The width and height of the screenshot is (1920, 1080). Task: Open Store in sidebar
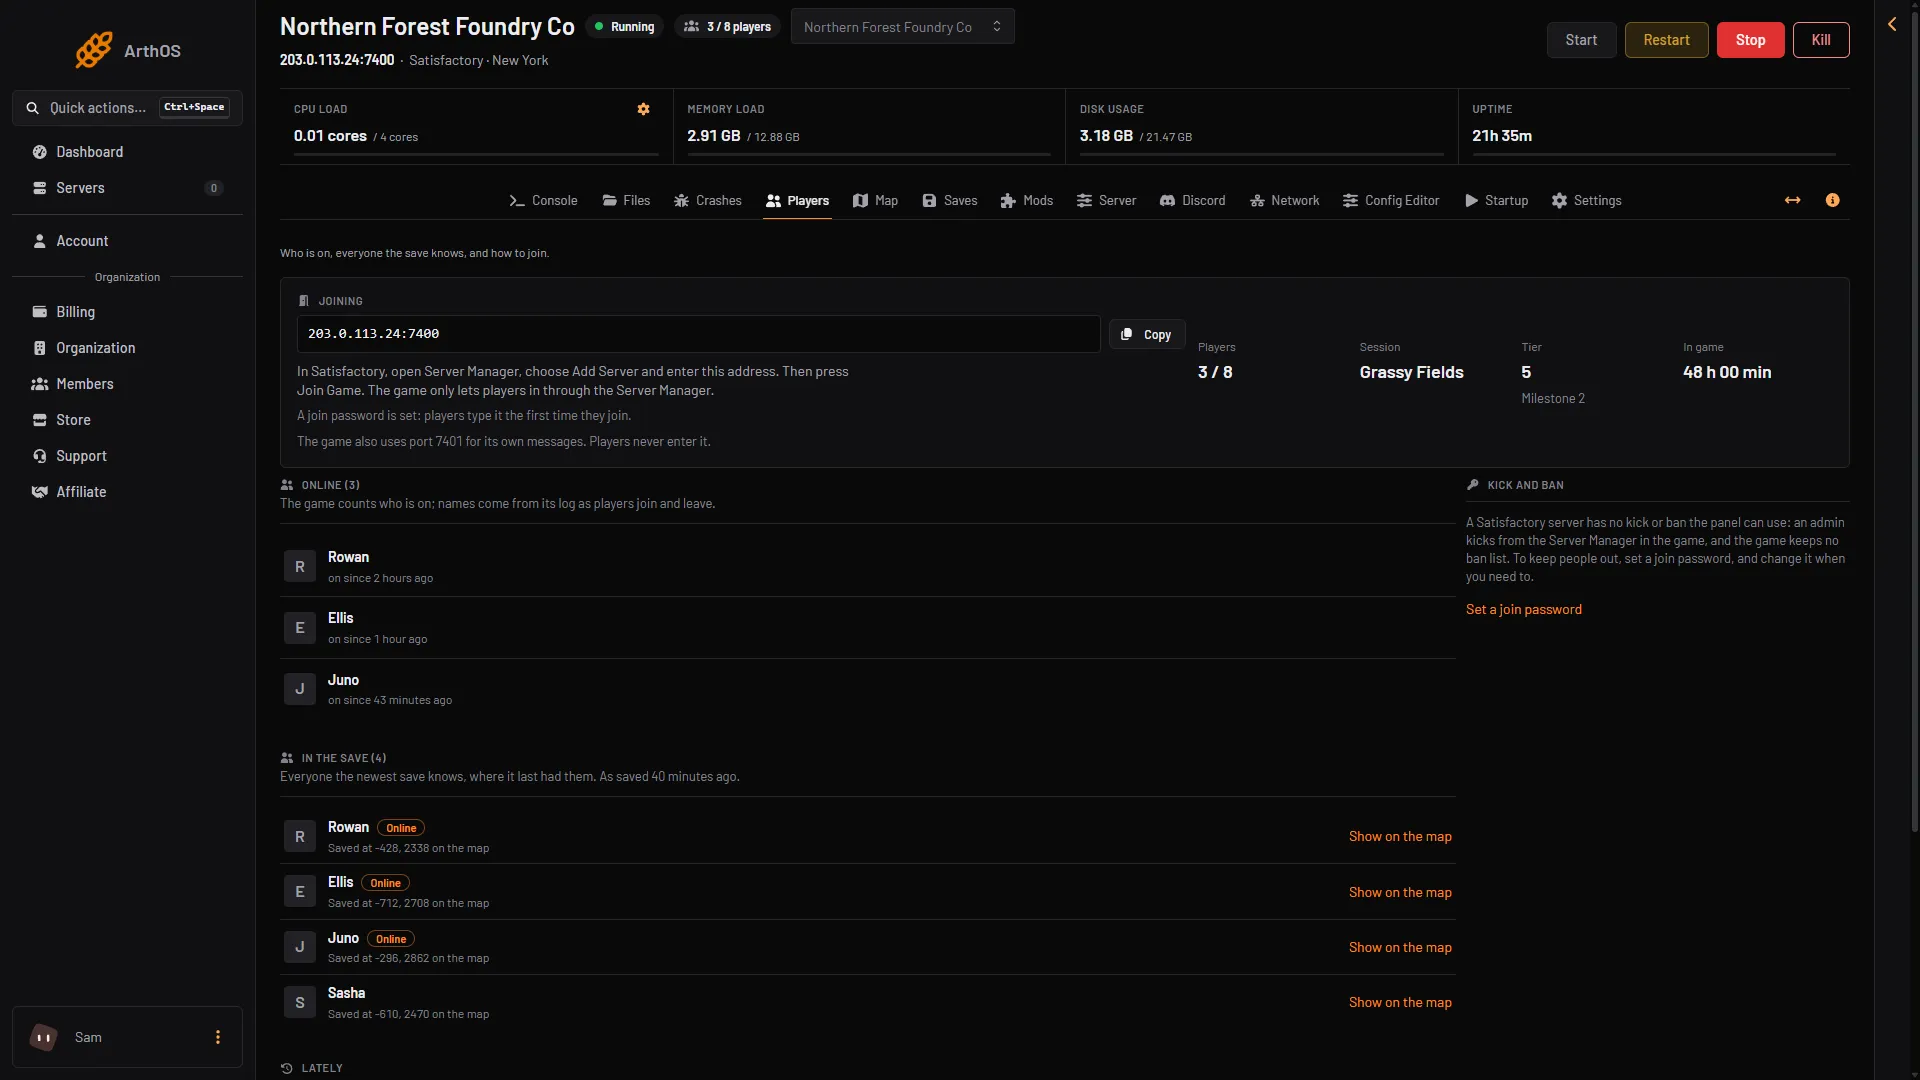[127, 420]
